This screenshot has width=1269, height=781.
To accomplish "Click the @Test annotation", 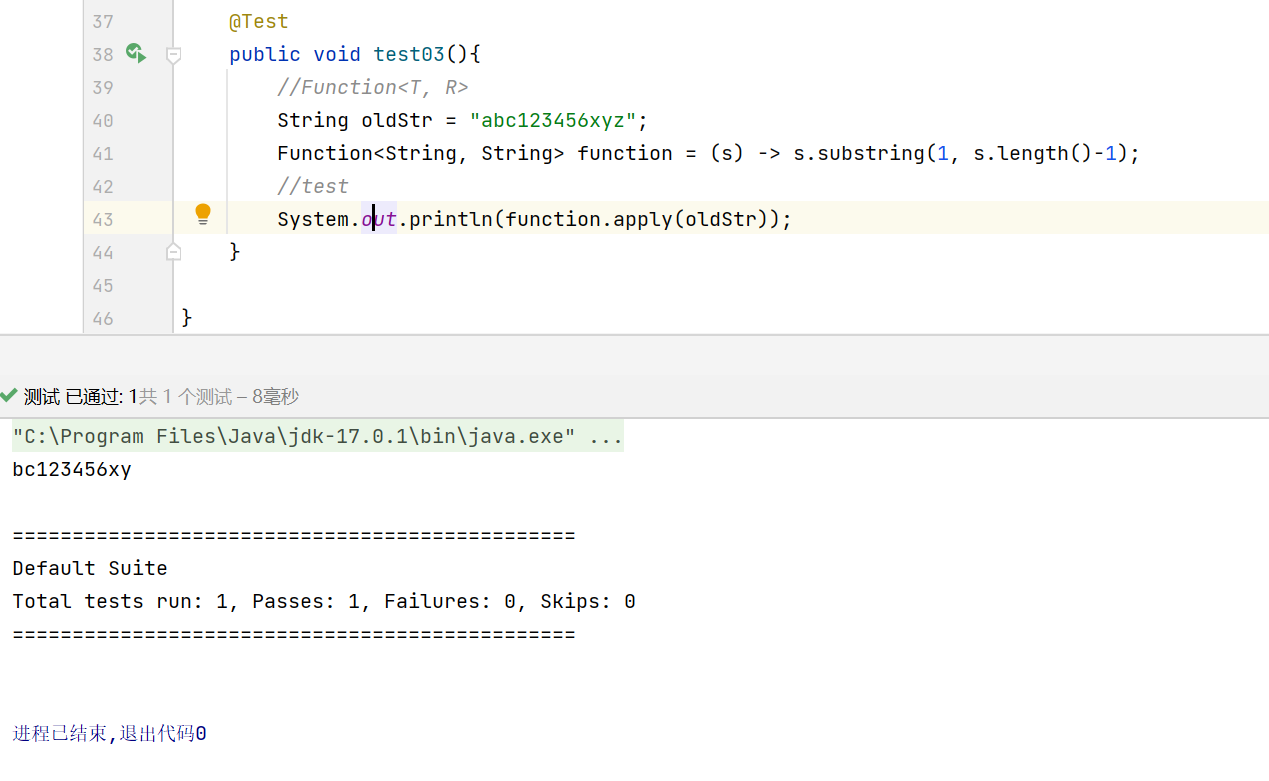I will pyautogui.click(x=259, y=21).
